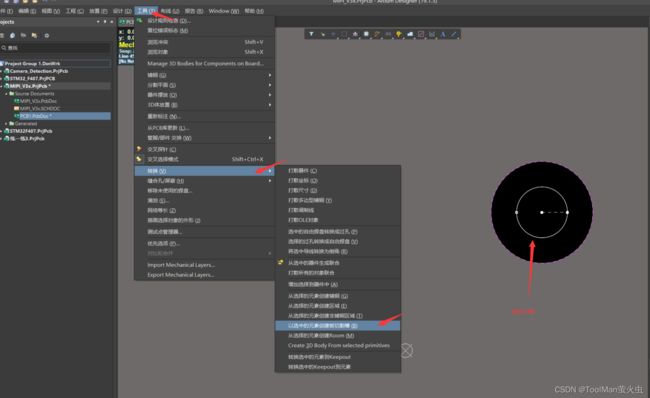Screen dimensions: 650x398
Task: Expand the Pin/Part Swapping (W) submenu arrow
Action: tap(270, 138)
